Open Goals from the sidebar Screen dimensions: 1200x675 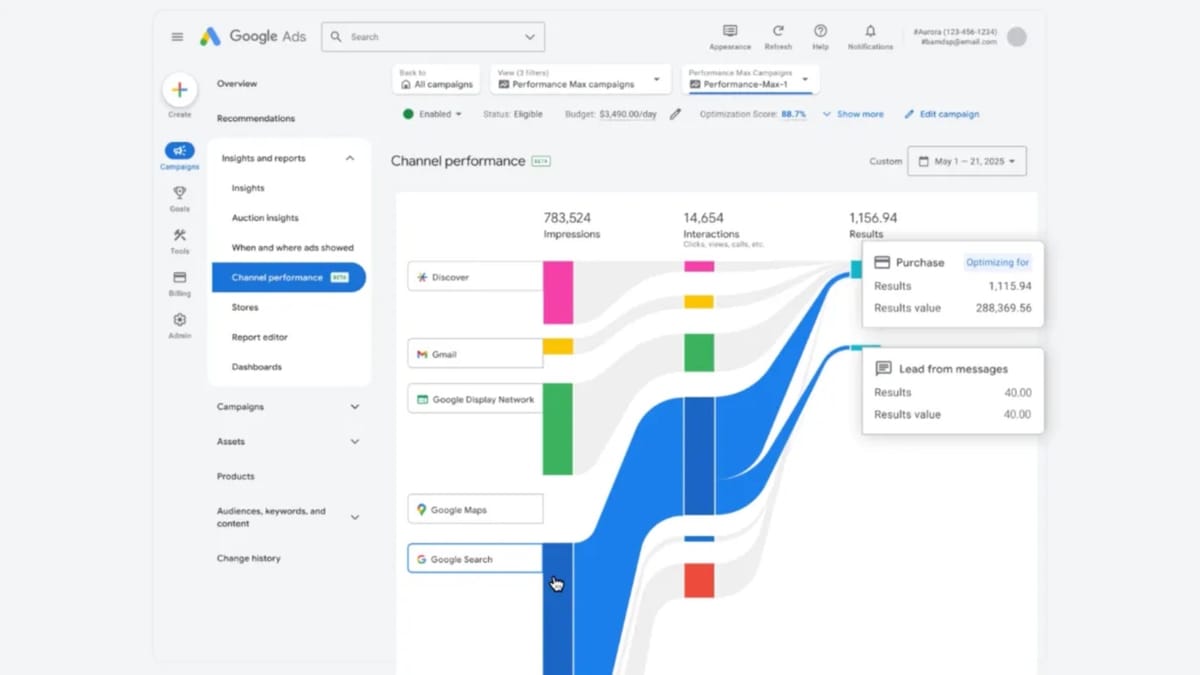179,193
